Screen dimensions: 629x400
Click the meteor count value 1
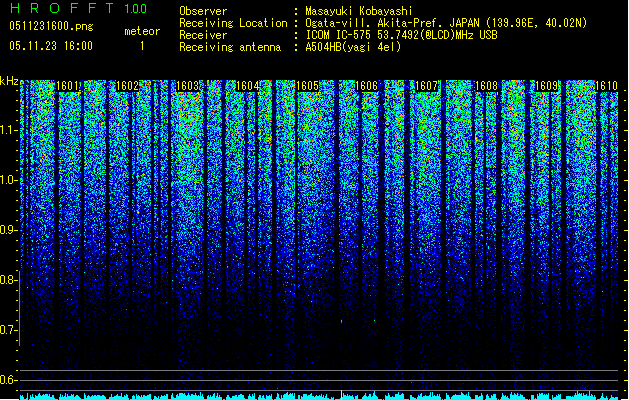(142, 46)
